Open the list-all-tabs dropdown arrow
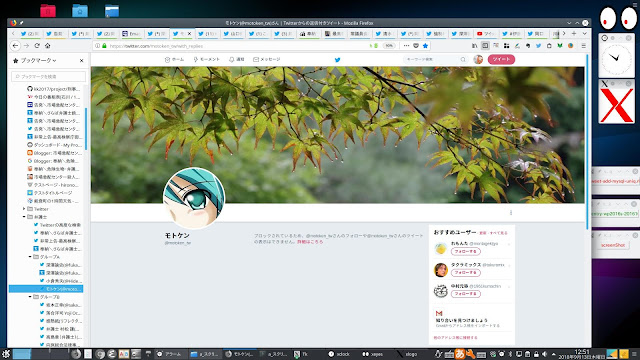640x360 pixels. tap(584, 33)
